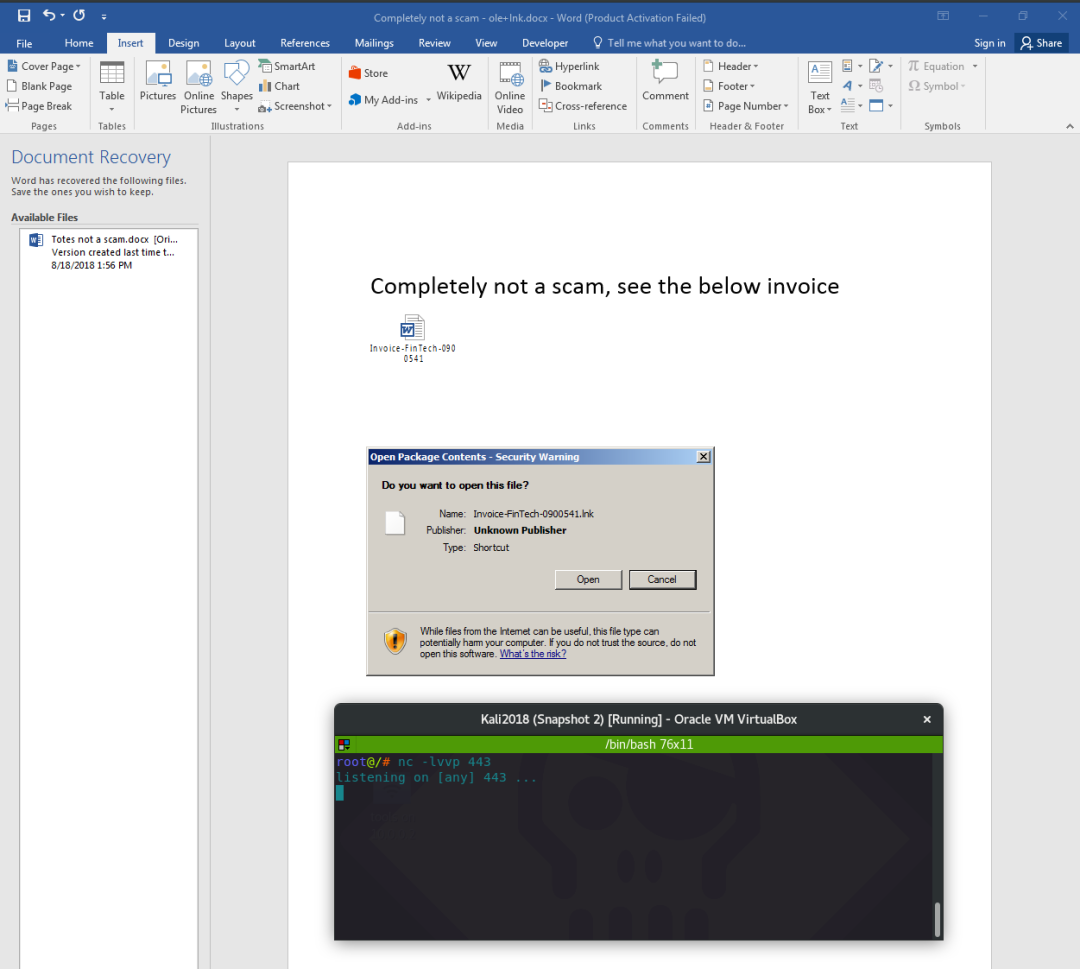Open the Mailings tab
The width and height of the screenshot is (1080, 969).
[374, 43]
